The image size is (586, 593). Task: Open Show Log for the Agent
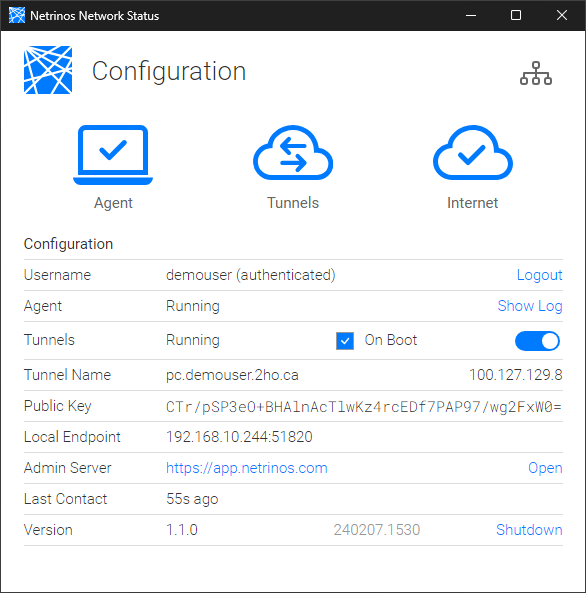click(x=530, y=306)
